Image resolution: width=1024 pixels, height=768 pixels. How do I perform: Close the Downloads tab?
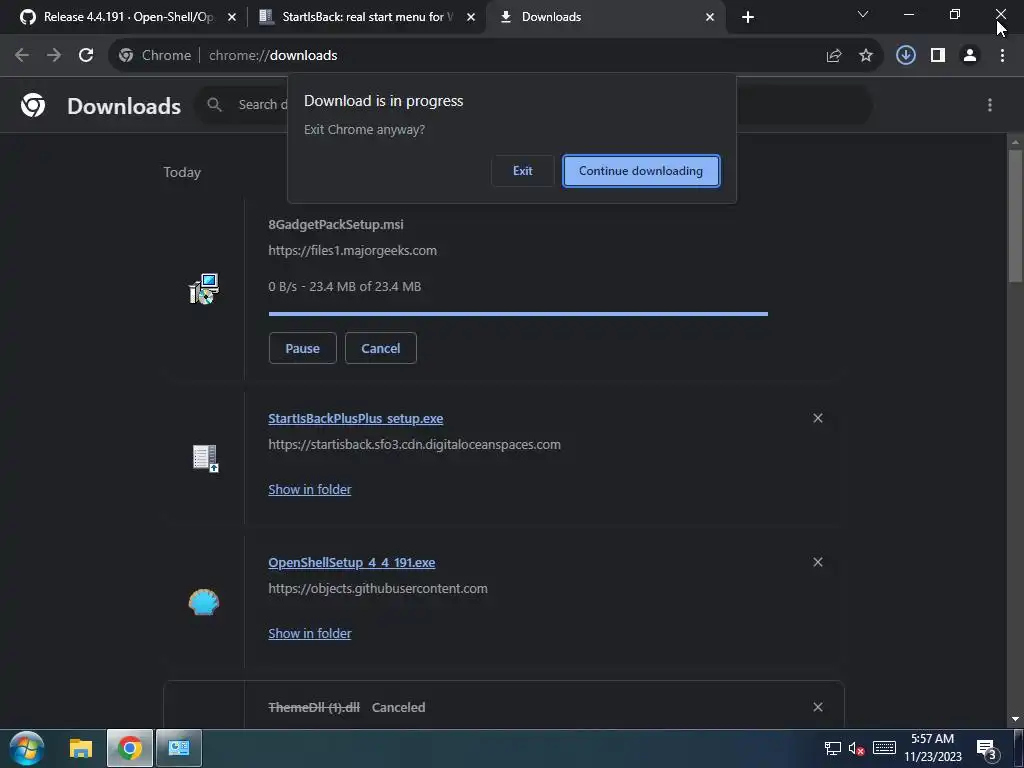(x=710, y=17)
